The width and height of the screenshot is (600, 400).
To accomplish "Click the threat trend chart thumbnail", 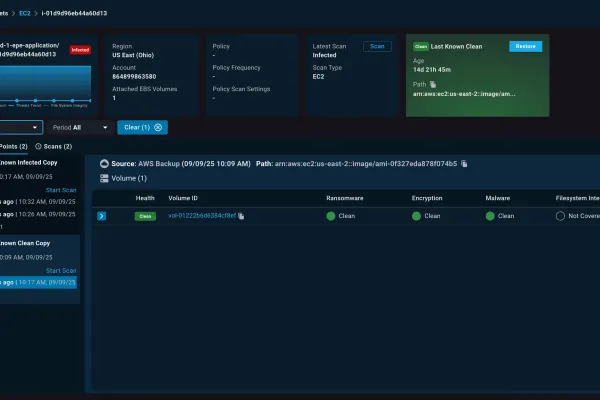I will (x=45, y=86).
